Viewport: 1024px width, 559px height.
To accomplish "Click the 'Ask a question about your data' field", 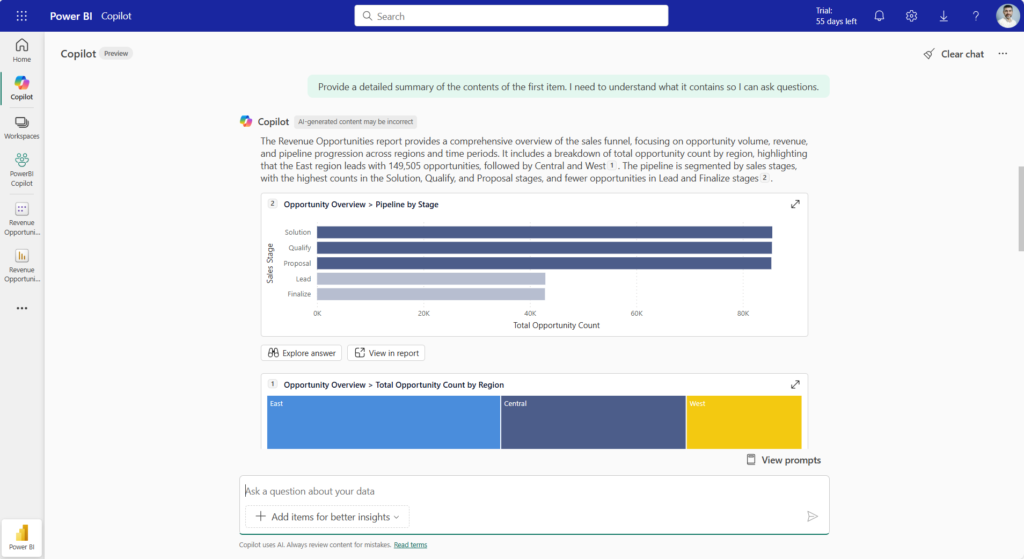I will click(x=520, y=491).
